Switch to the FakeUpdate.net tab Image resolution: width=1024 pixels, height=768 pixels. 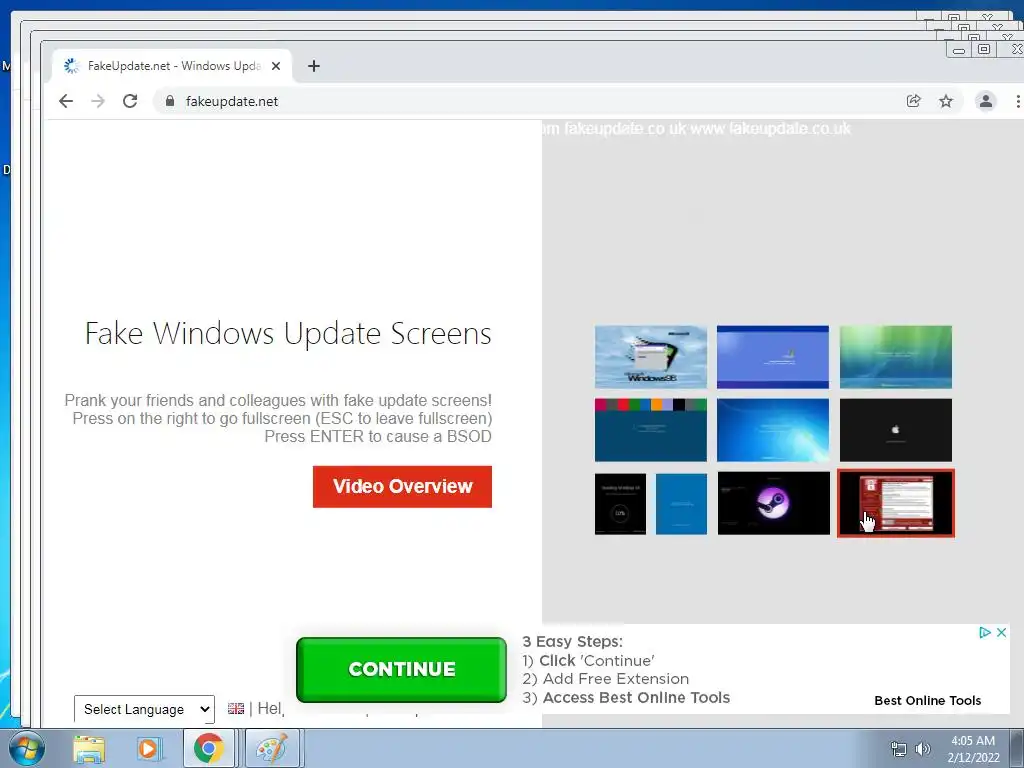pyautogui.click(x=172, y=66)
